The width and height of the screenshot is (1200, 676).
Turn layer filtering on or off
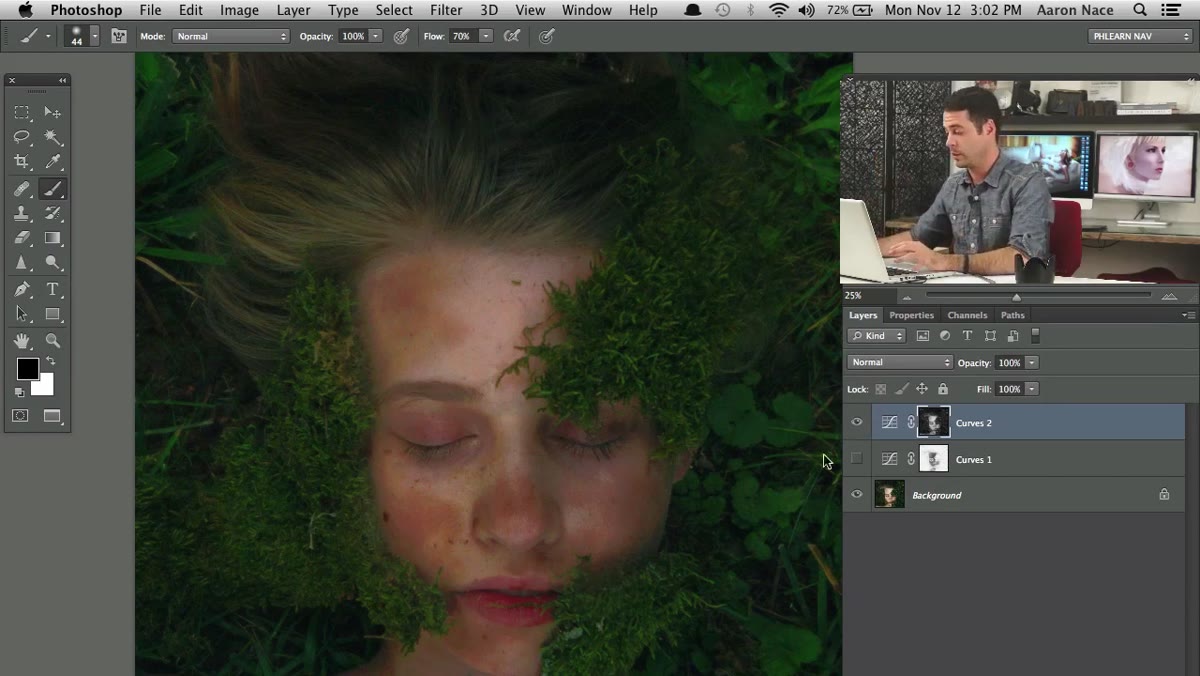pos(1035,336)
